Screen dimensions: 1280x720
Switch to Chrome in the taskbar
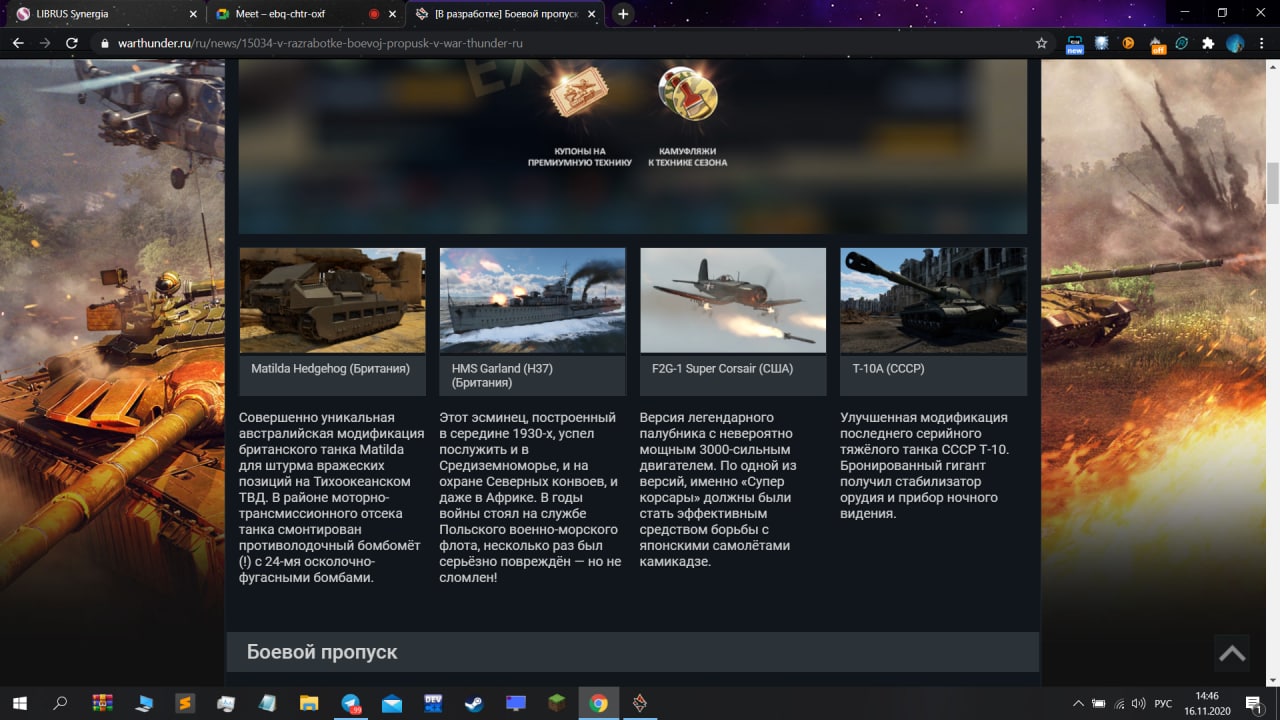(x=598, y=703)
